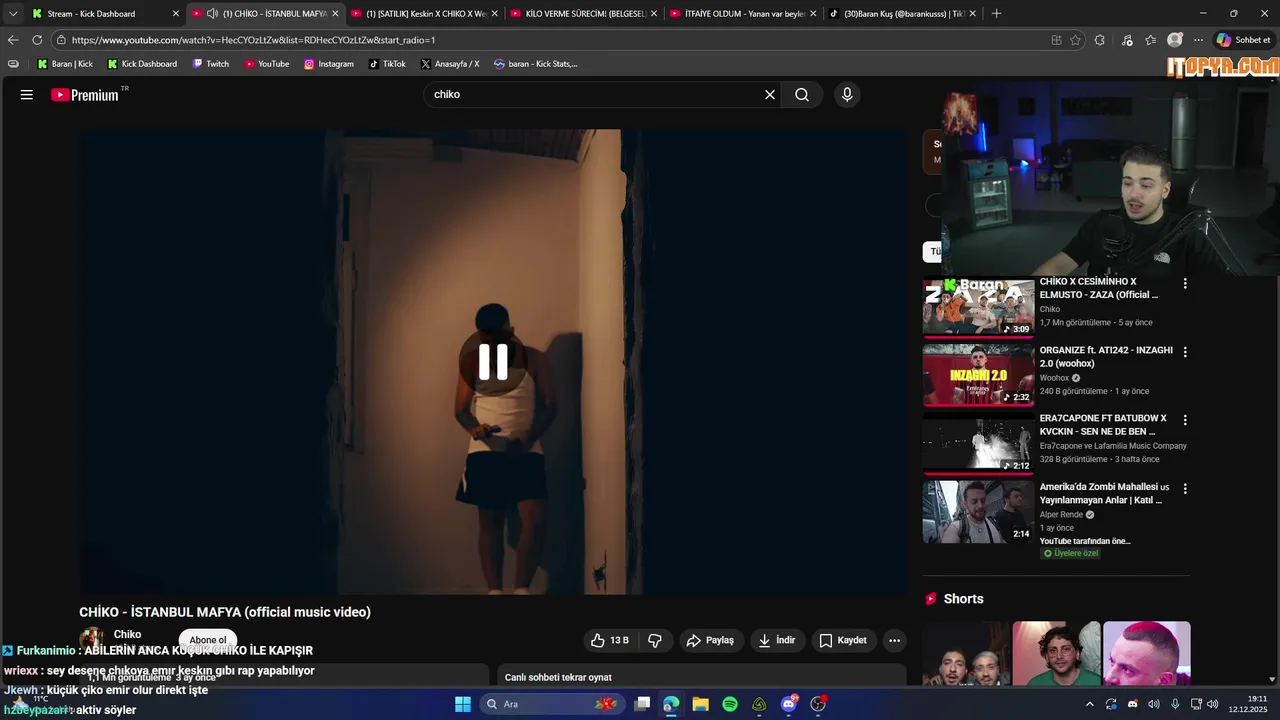
Task: Switch to the KİLO VERME SÜRECİM tab
Action: (586, 13)
